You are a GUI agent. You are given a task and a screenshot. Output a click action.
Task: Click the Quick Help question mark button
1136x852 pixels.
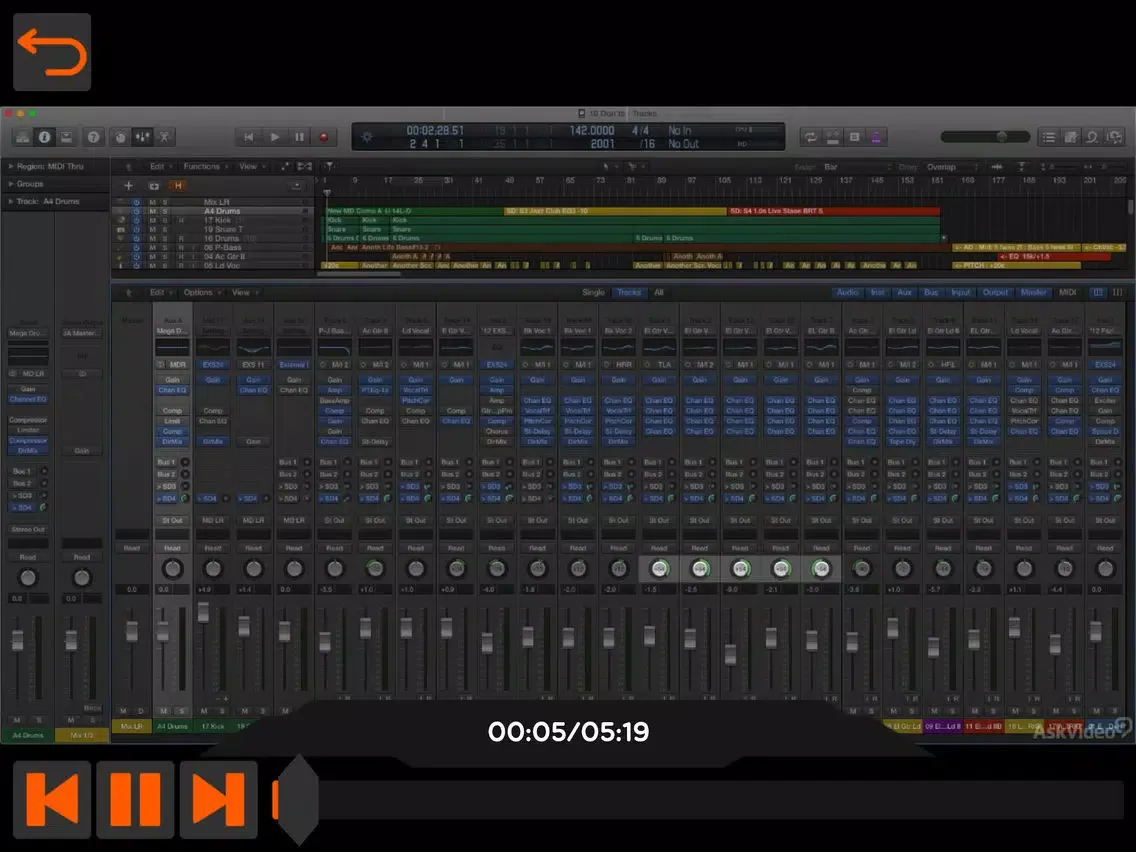(x=93, y=137)
